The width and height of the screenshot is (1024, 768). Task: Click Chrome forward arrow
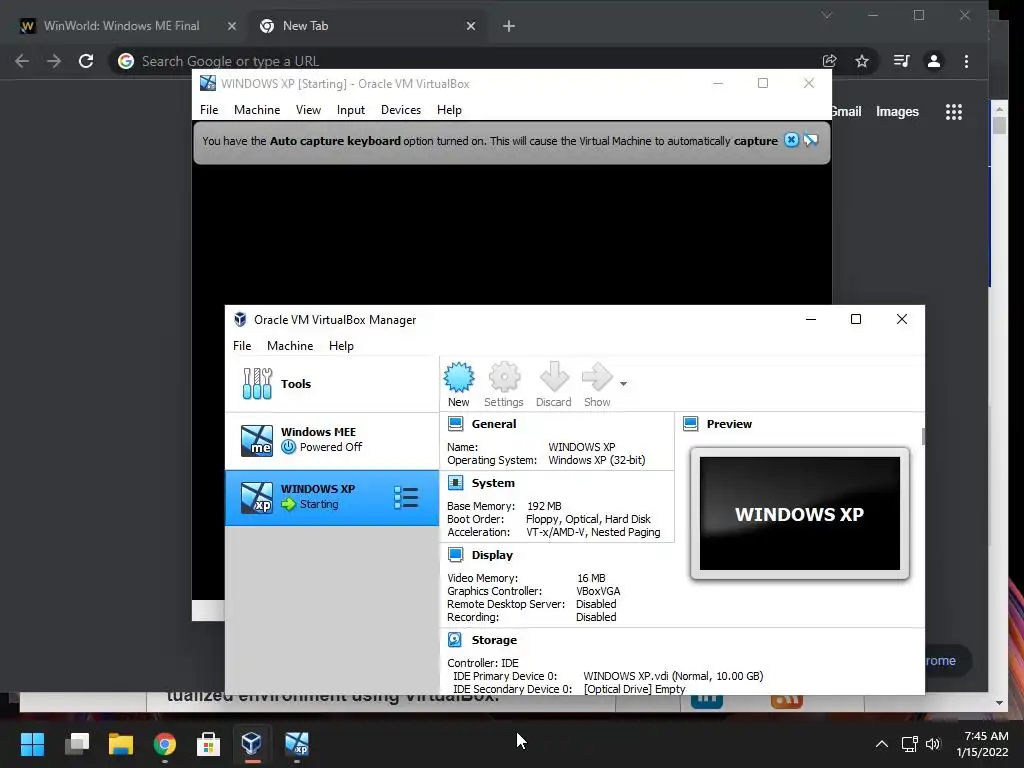54,61
